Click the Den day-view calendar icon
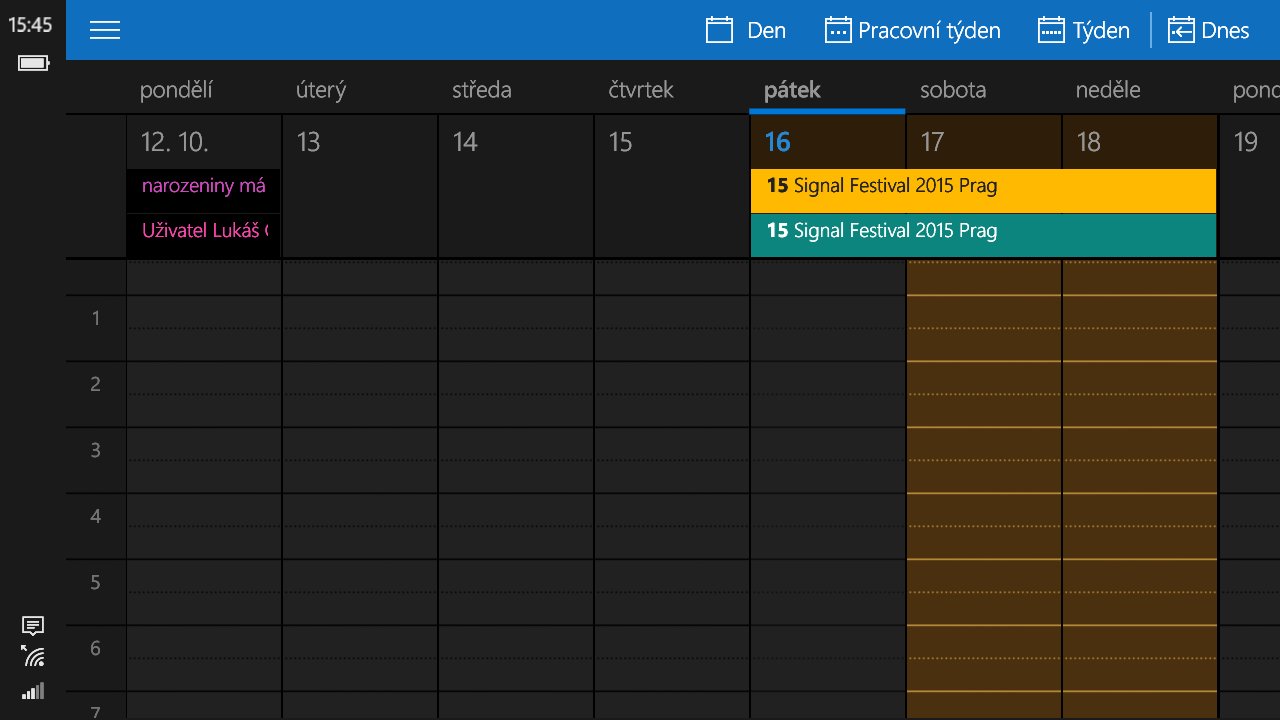Screen dimensions: 1280x720 tap(720, 30)
